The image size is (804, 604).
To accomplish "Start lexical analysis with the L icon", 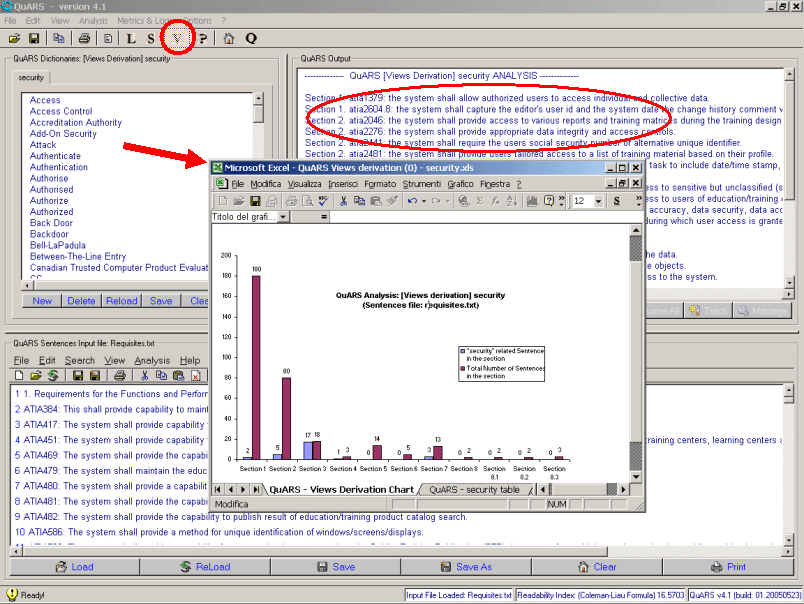I will (131, 38).
